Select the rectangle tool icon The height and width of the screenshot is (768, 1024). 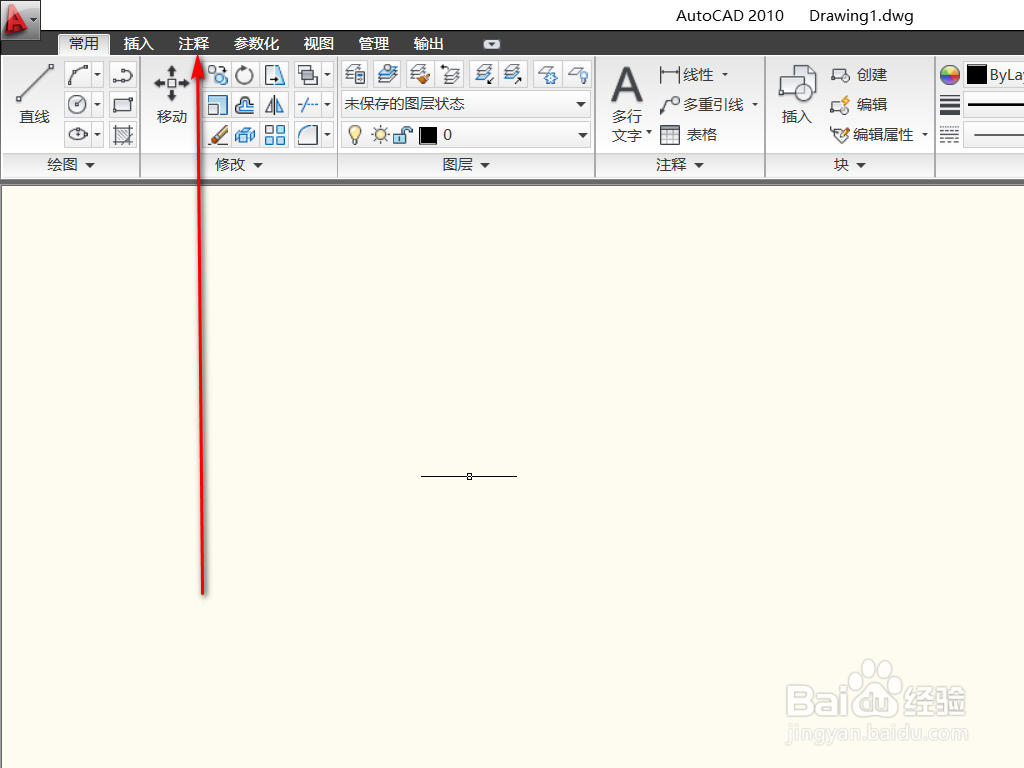[x=123, y=104]
